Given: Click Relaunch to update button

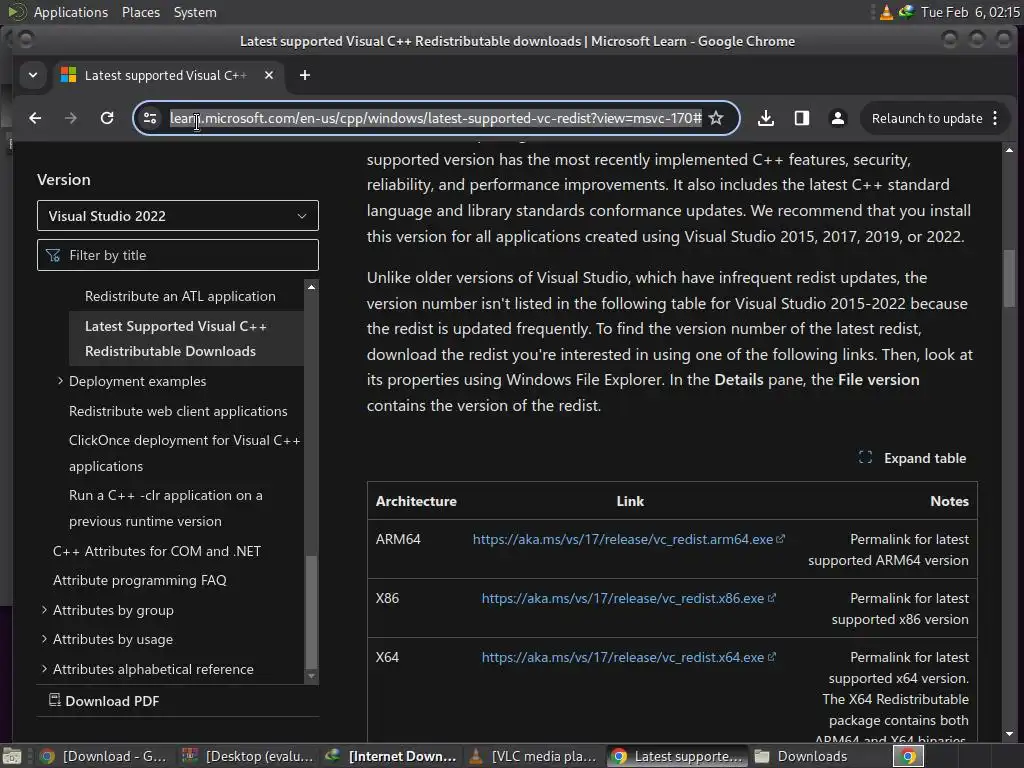Looking at the screenshot, I should (x=927, y=118).
